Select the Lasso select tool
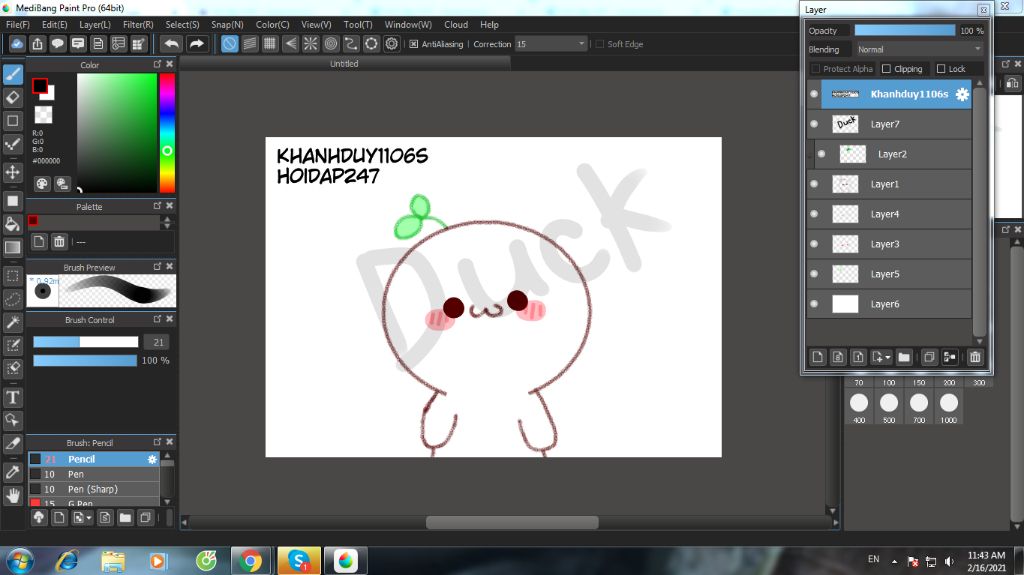This screenshot has height=575, width=1024. click(x=12, y=299)
